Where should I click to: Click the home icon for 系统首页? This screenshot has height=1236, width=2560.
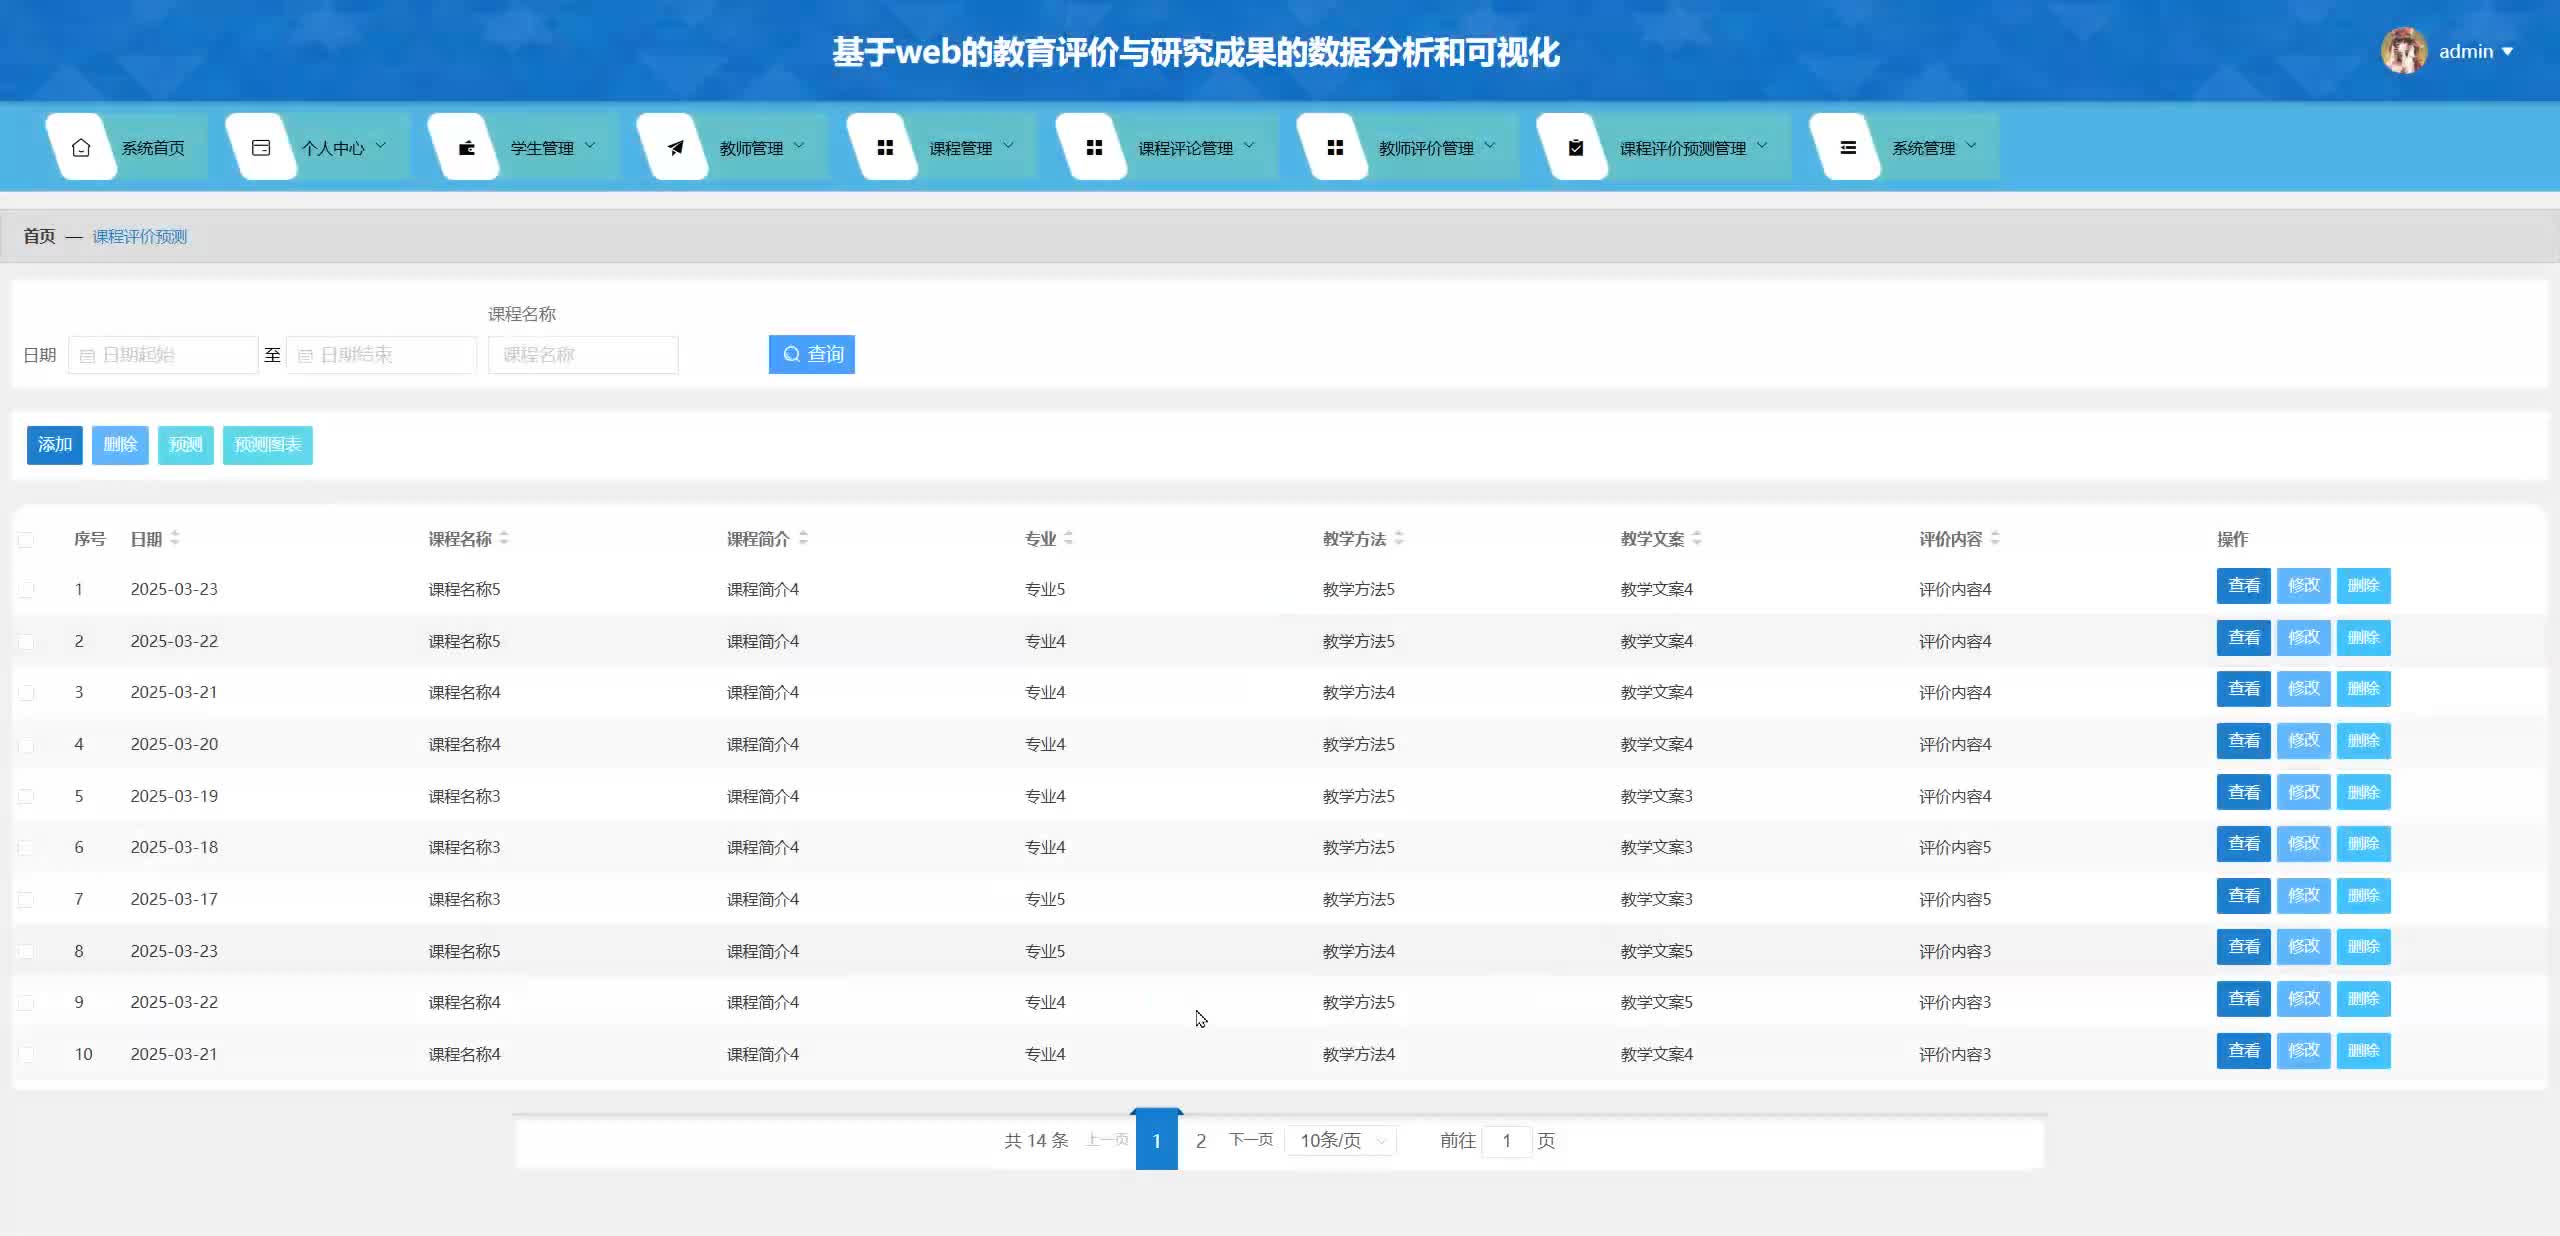pyautogui.click(x=81, y=148)
